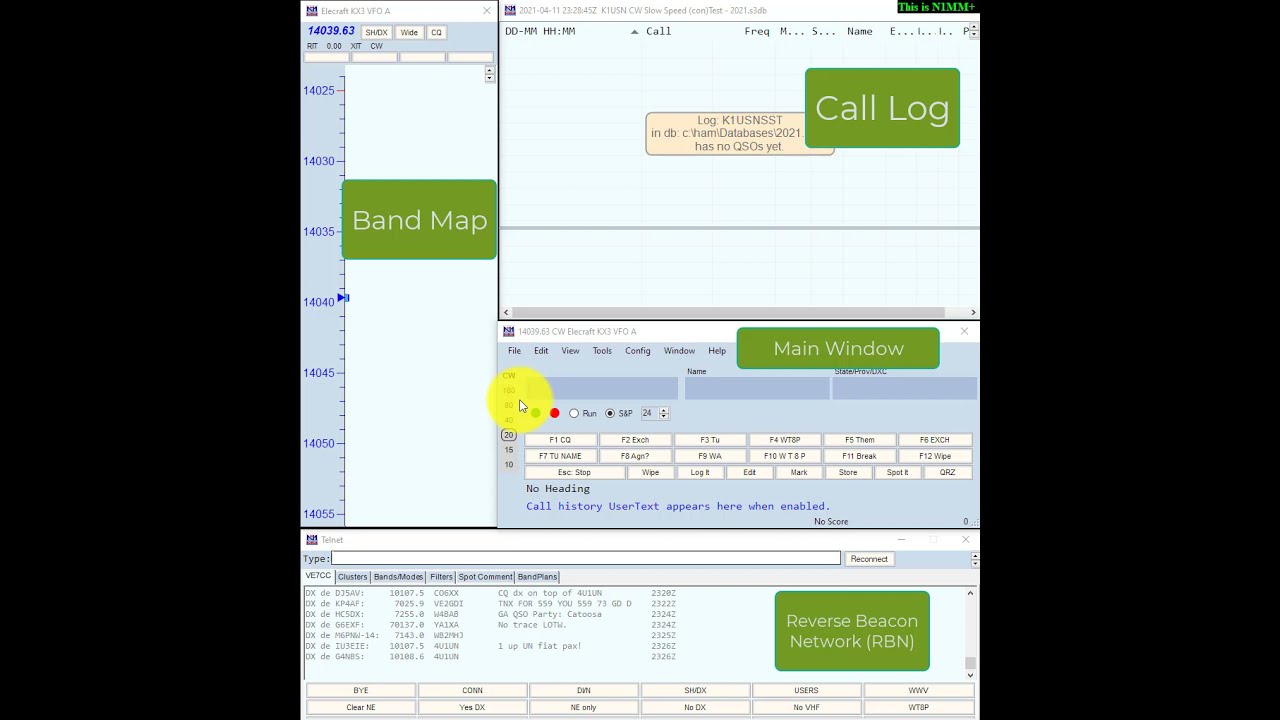Close the Telnet window
1280x720 pixels.
pos(965,540)
